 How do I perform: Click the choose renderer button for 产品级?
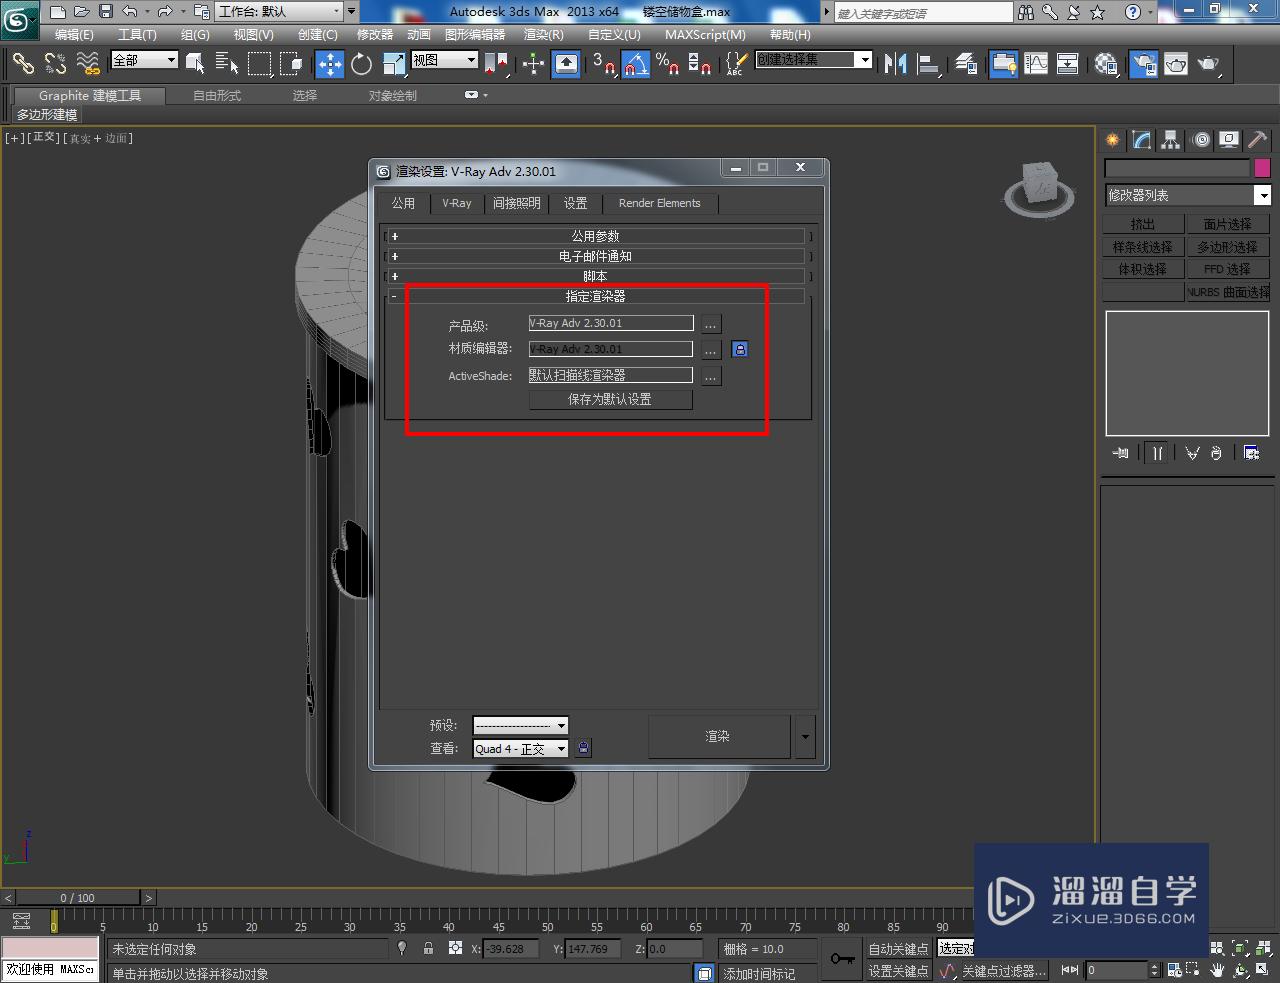point(711,324)
